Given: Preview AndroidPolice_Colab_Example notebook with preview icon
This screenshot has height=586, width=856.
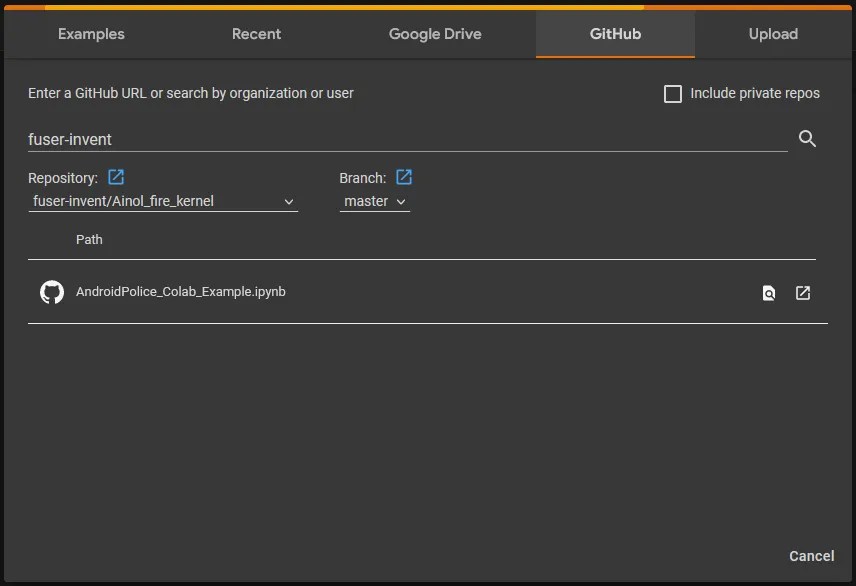Looking at the screenshot, I should click(x=768, y=293).
